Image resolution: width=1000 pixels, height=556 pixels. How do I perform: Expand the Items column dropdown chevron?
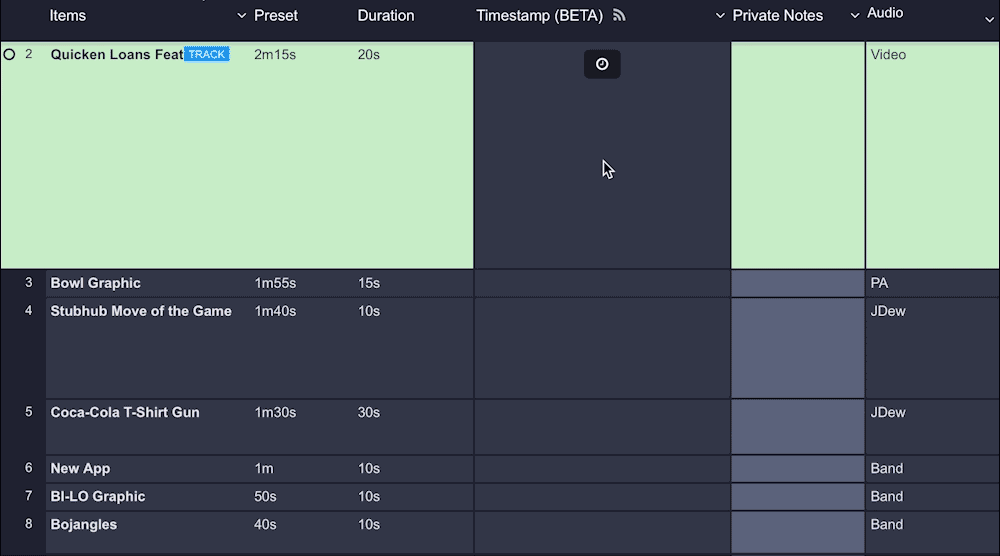241,16
